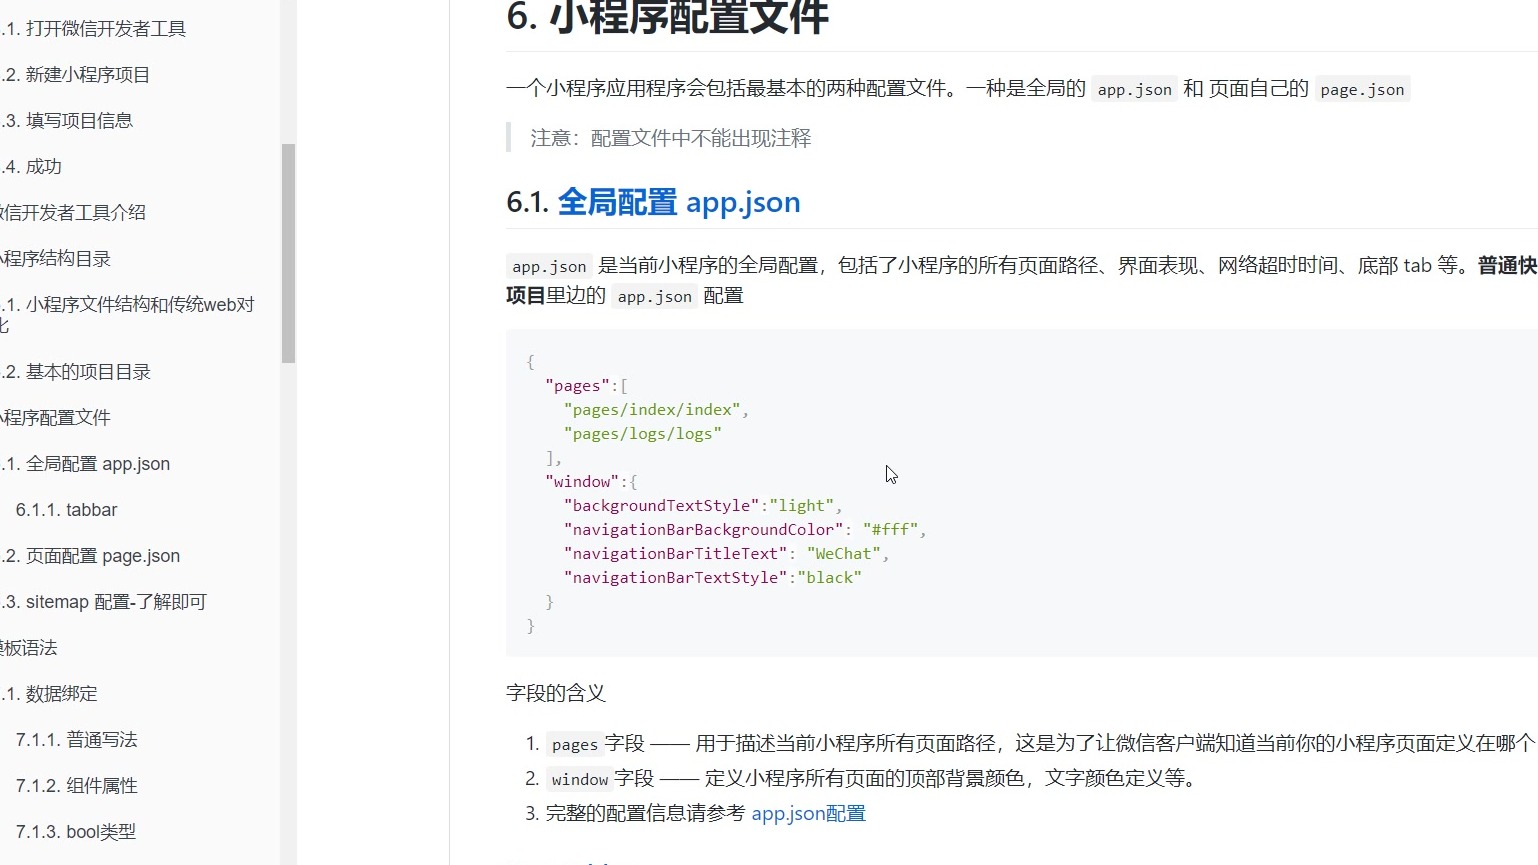Image resolution: width=1538 pixels, height=865 pixels.
Task: Open 模板语法 chapter in the outline
Action: 30,648
